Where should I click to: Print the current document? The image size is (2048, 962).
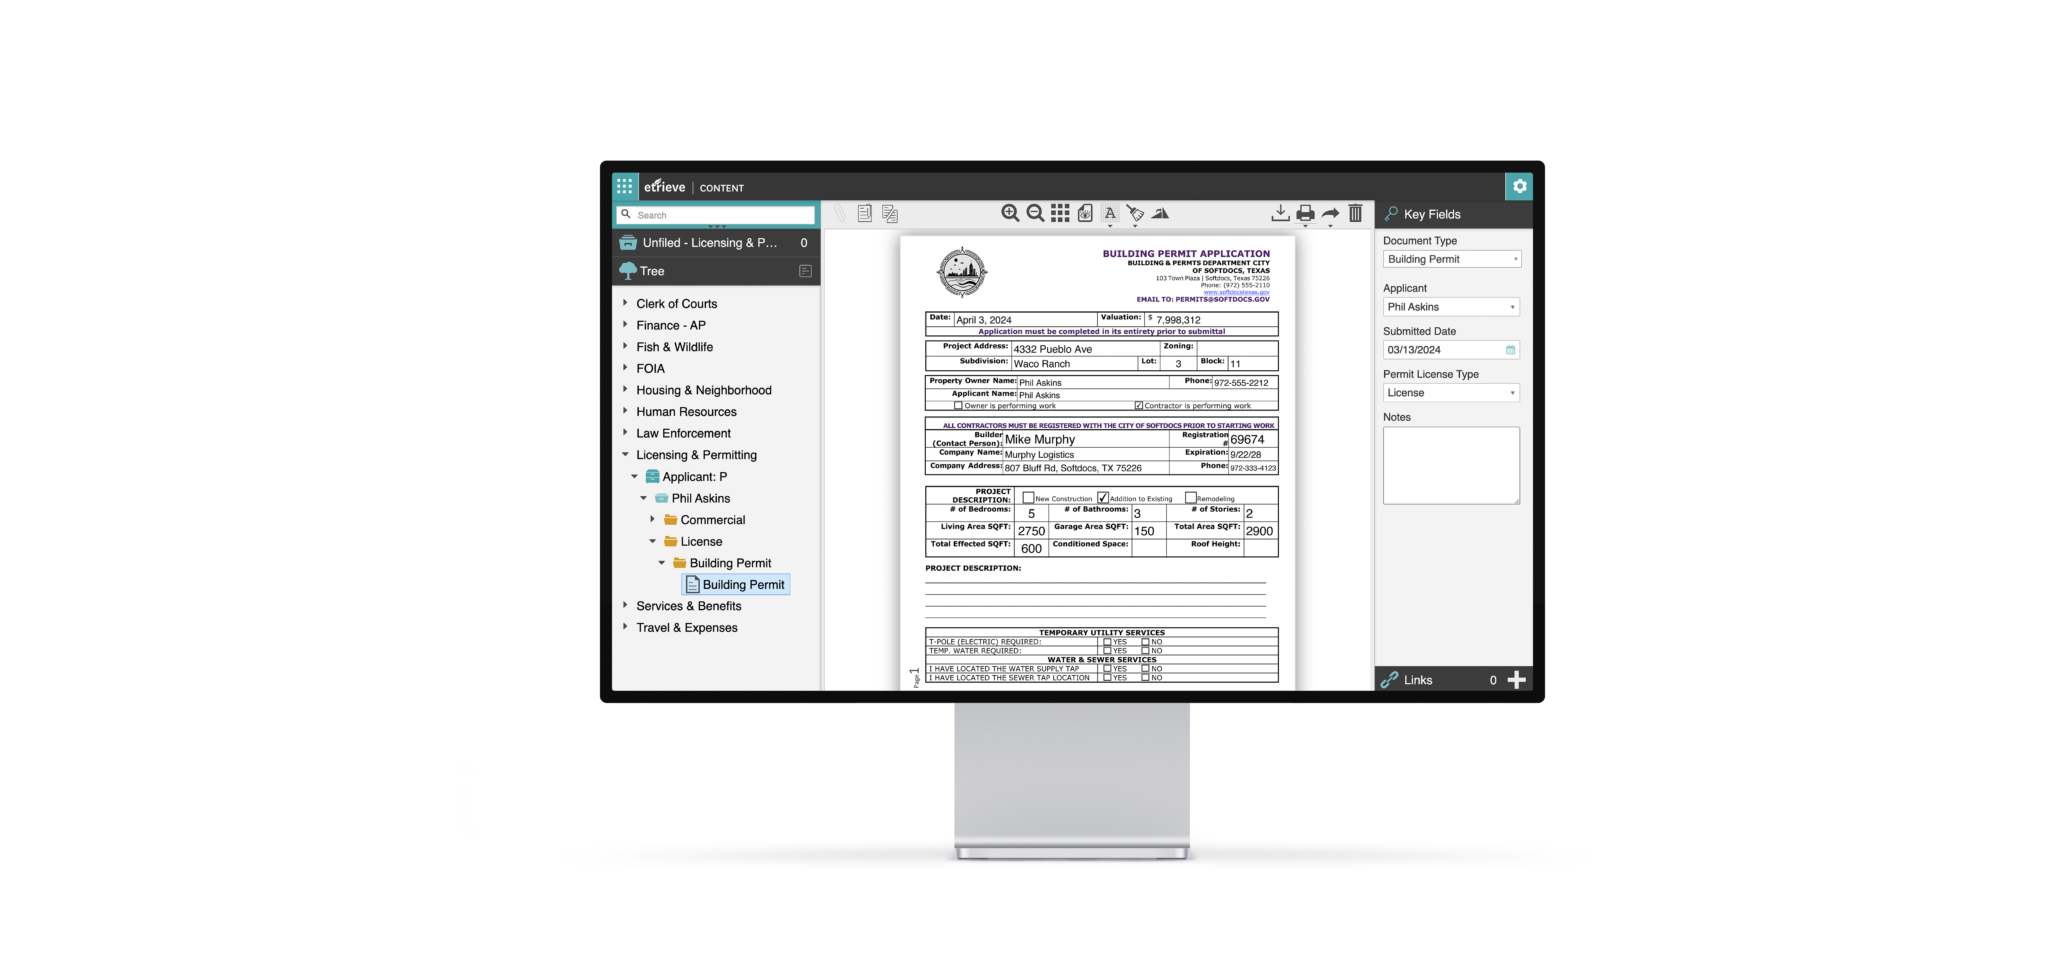[x=1305, y=212]
